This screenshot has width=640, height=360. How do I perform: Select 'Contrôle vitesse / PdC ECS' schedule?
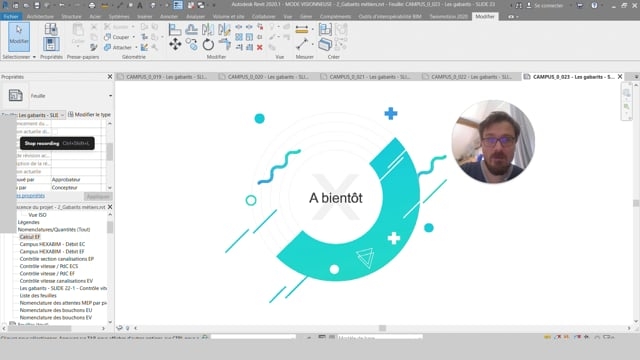click(x=49, y=266)
